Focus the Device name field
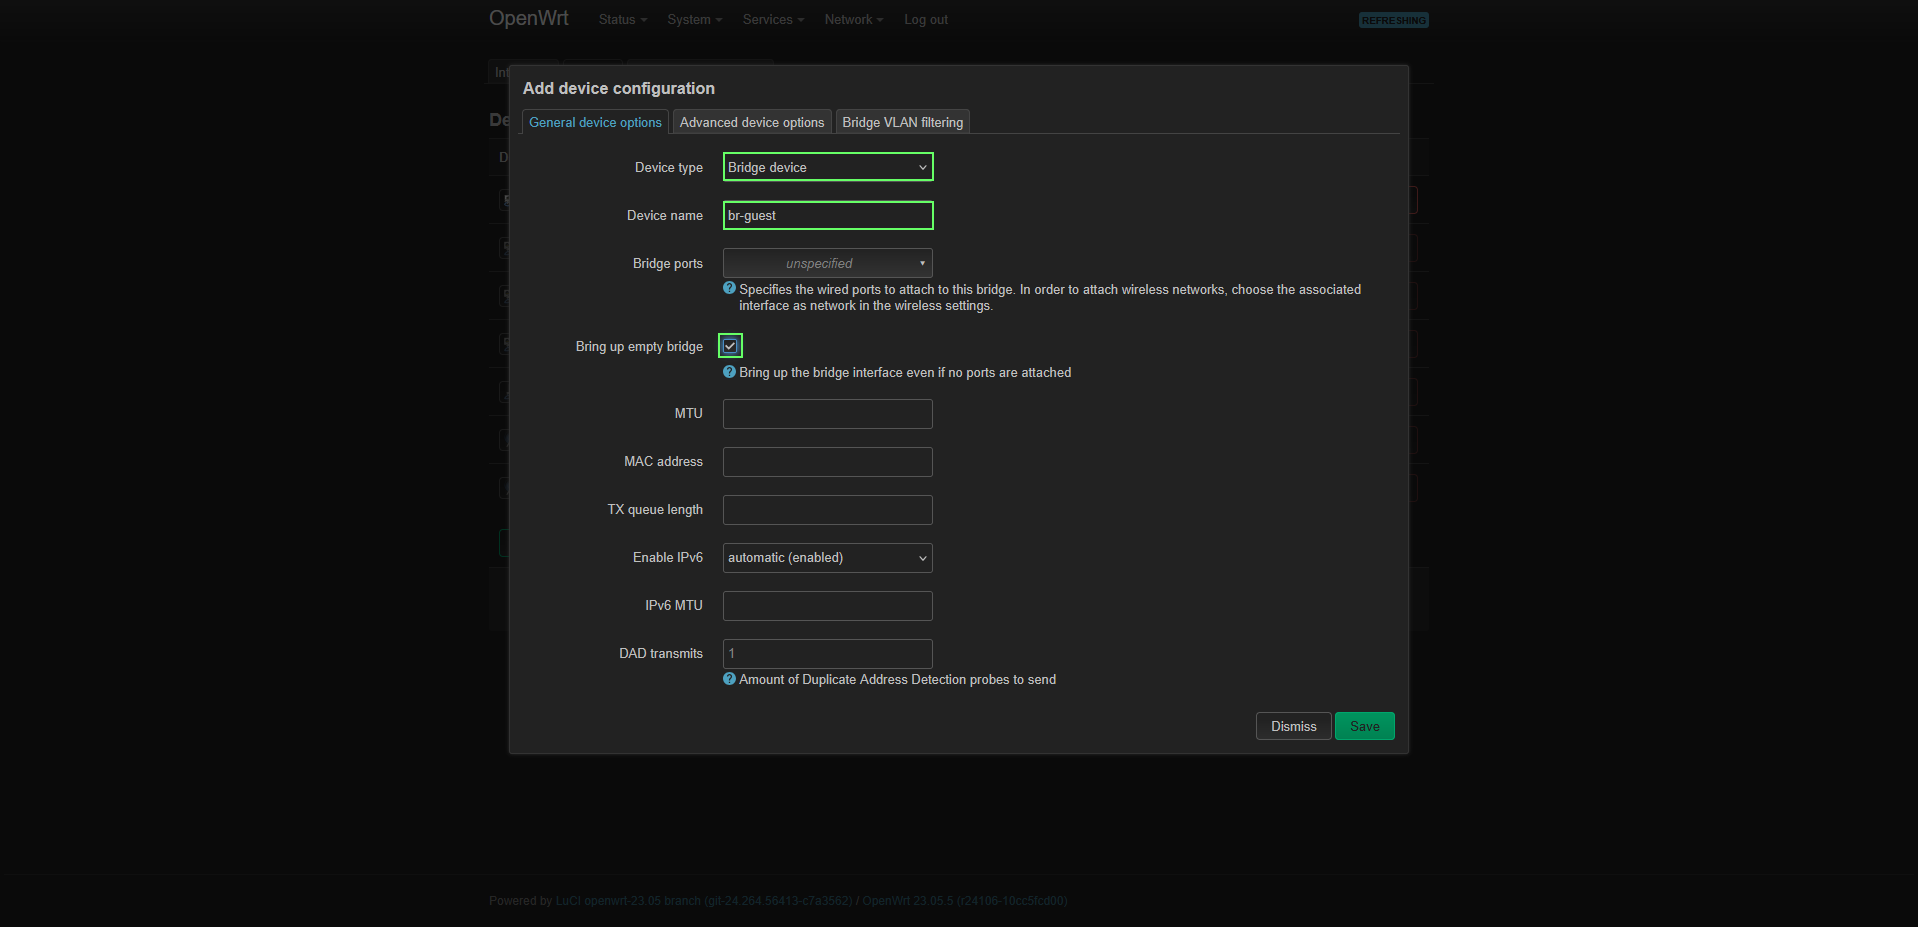The image size is (1918, 927). click(828, 215)
